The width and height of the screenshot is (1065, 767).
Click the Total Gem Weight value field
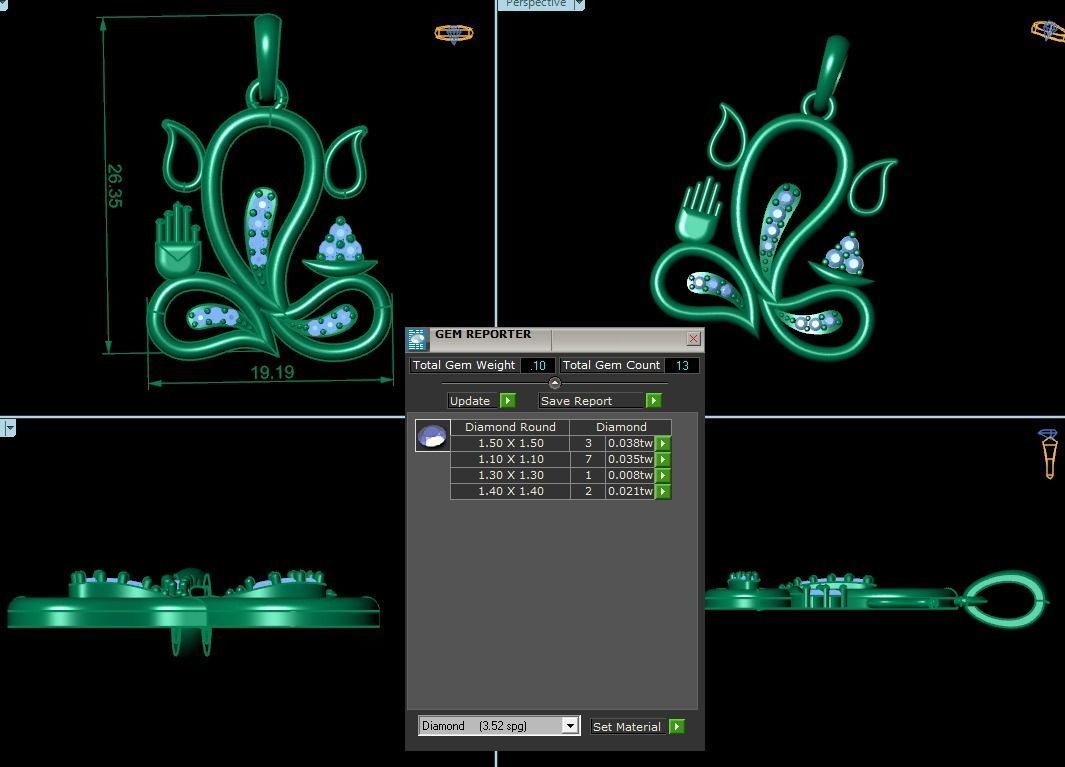point(538,366)
